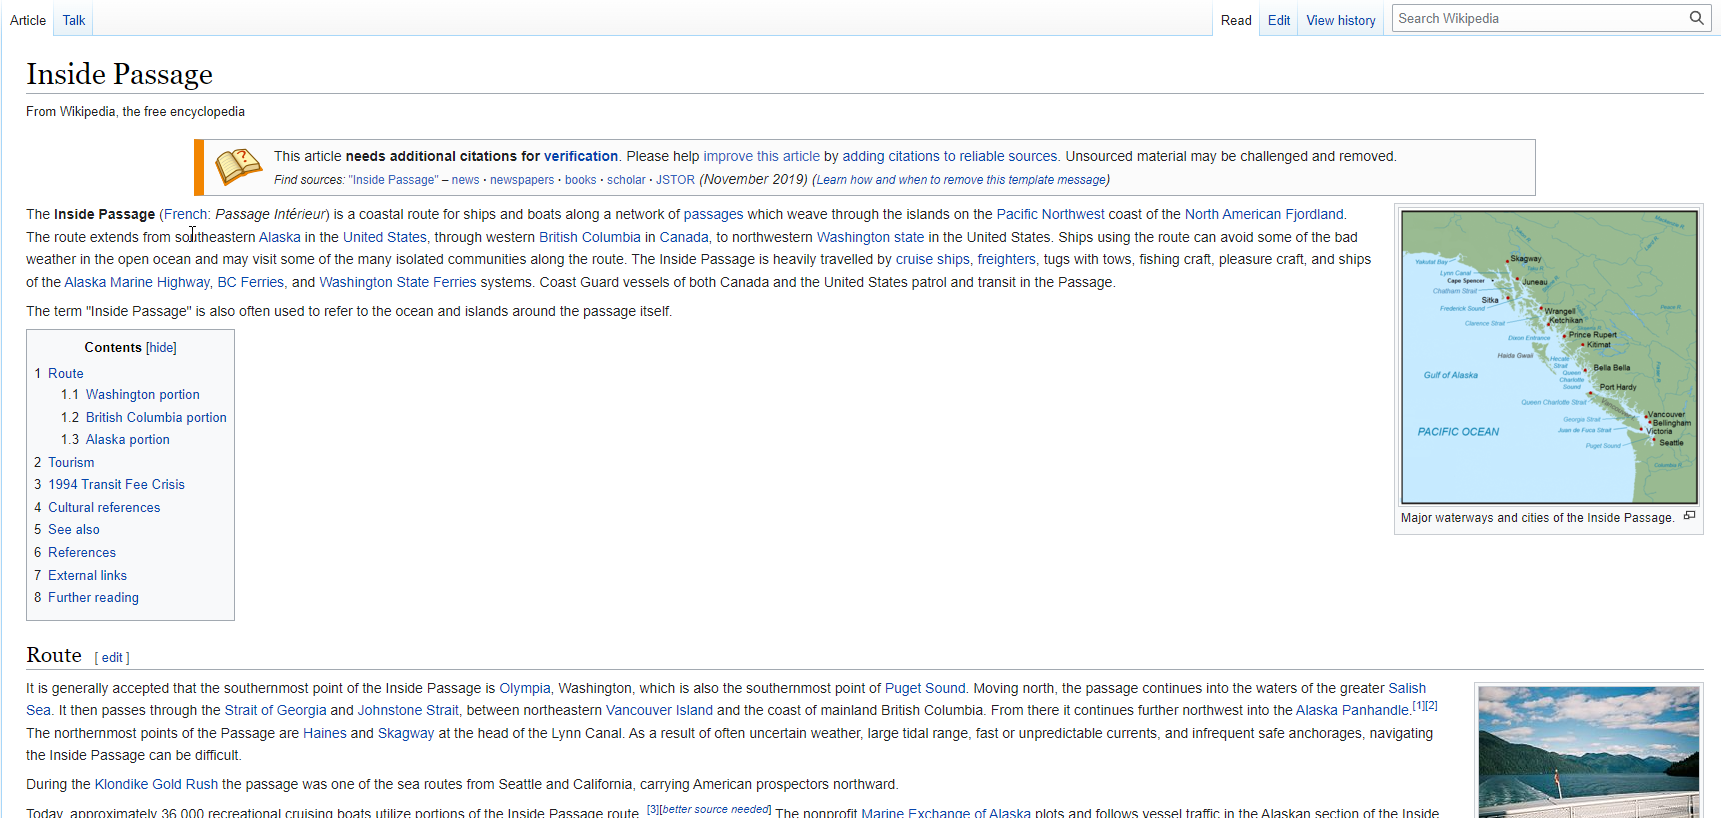Open the Salish Sea link
The height and width of the screenshot is (818, 1721).
click(x=1407, y=688)
